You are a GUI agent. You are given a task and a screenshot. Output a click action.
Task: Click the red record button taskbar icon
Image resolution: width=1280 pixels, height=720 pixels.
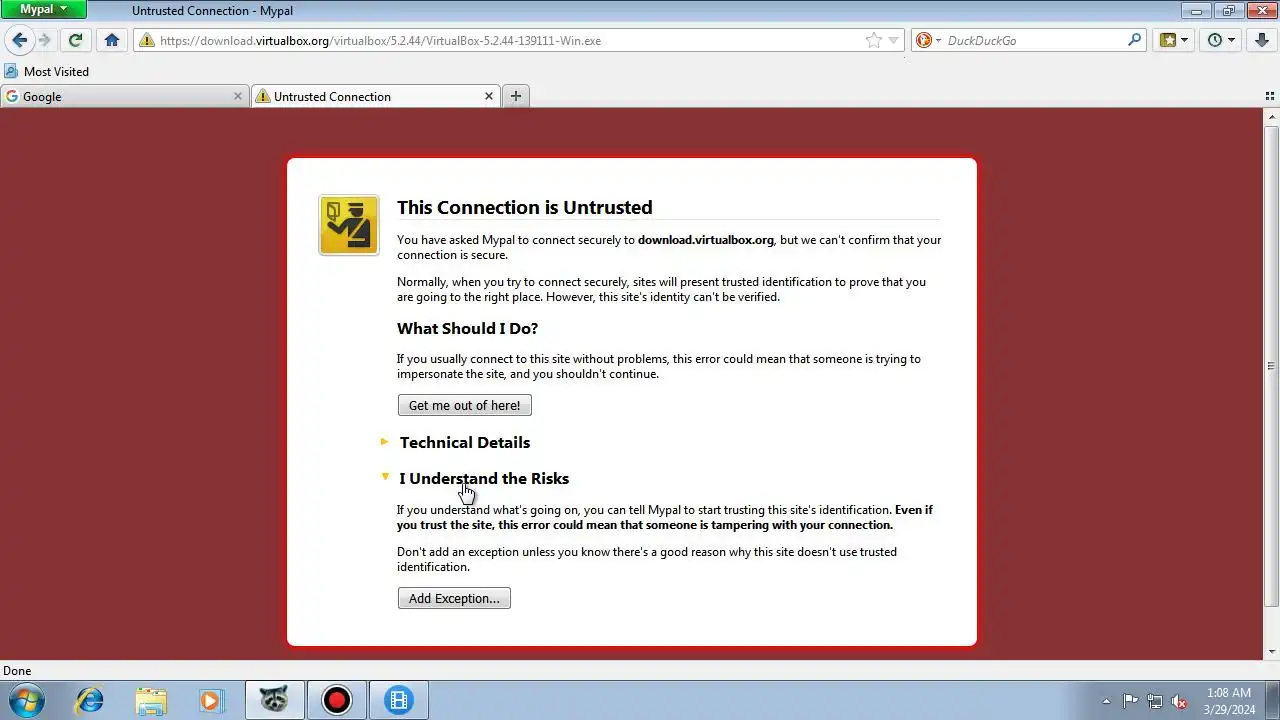[337, 700]
